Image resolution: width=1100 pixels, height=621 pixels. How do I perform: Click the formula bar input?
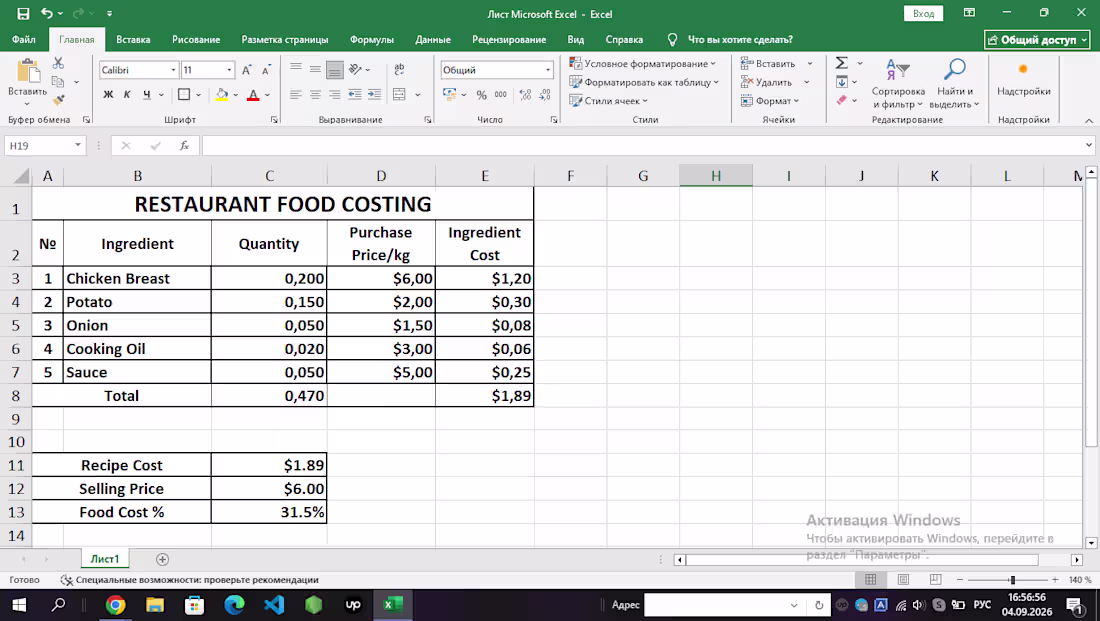pyautogui.click(x=642, y=145)
